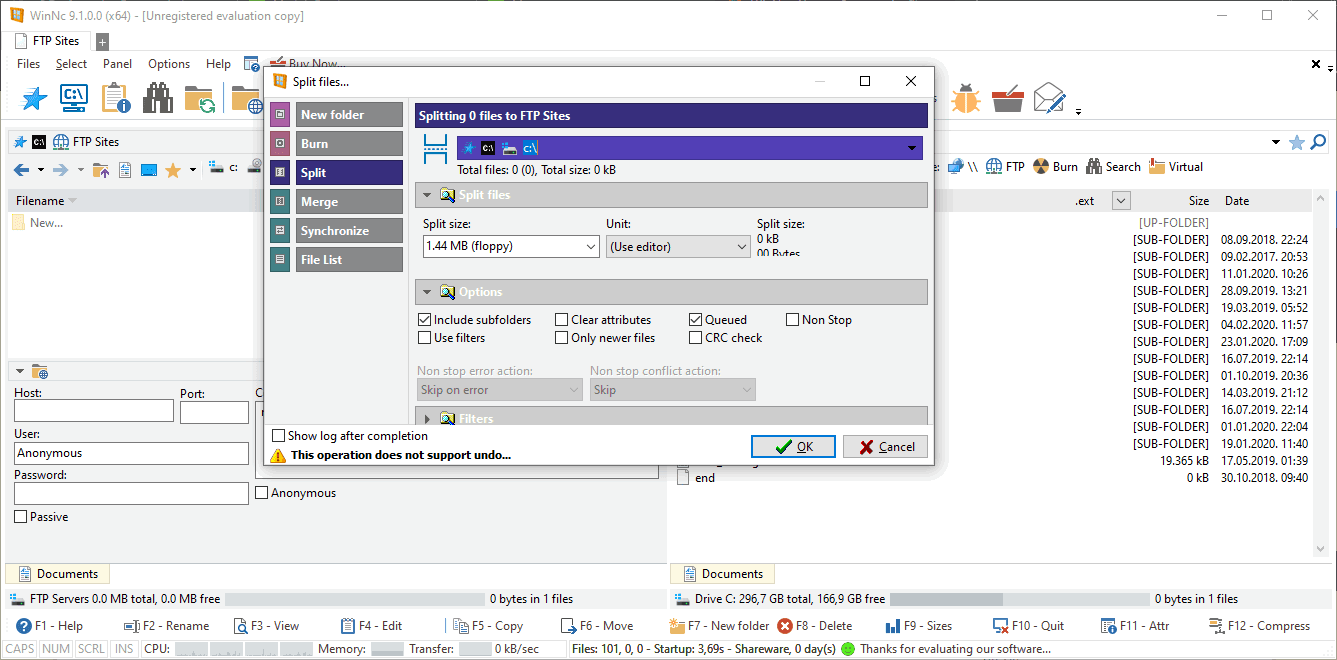Image resolution: width=1337 pixels, height=660 pixels.
Task: Click the orange bug report icon
Action: tap(965, 98)
